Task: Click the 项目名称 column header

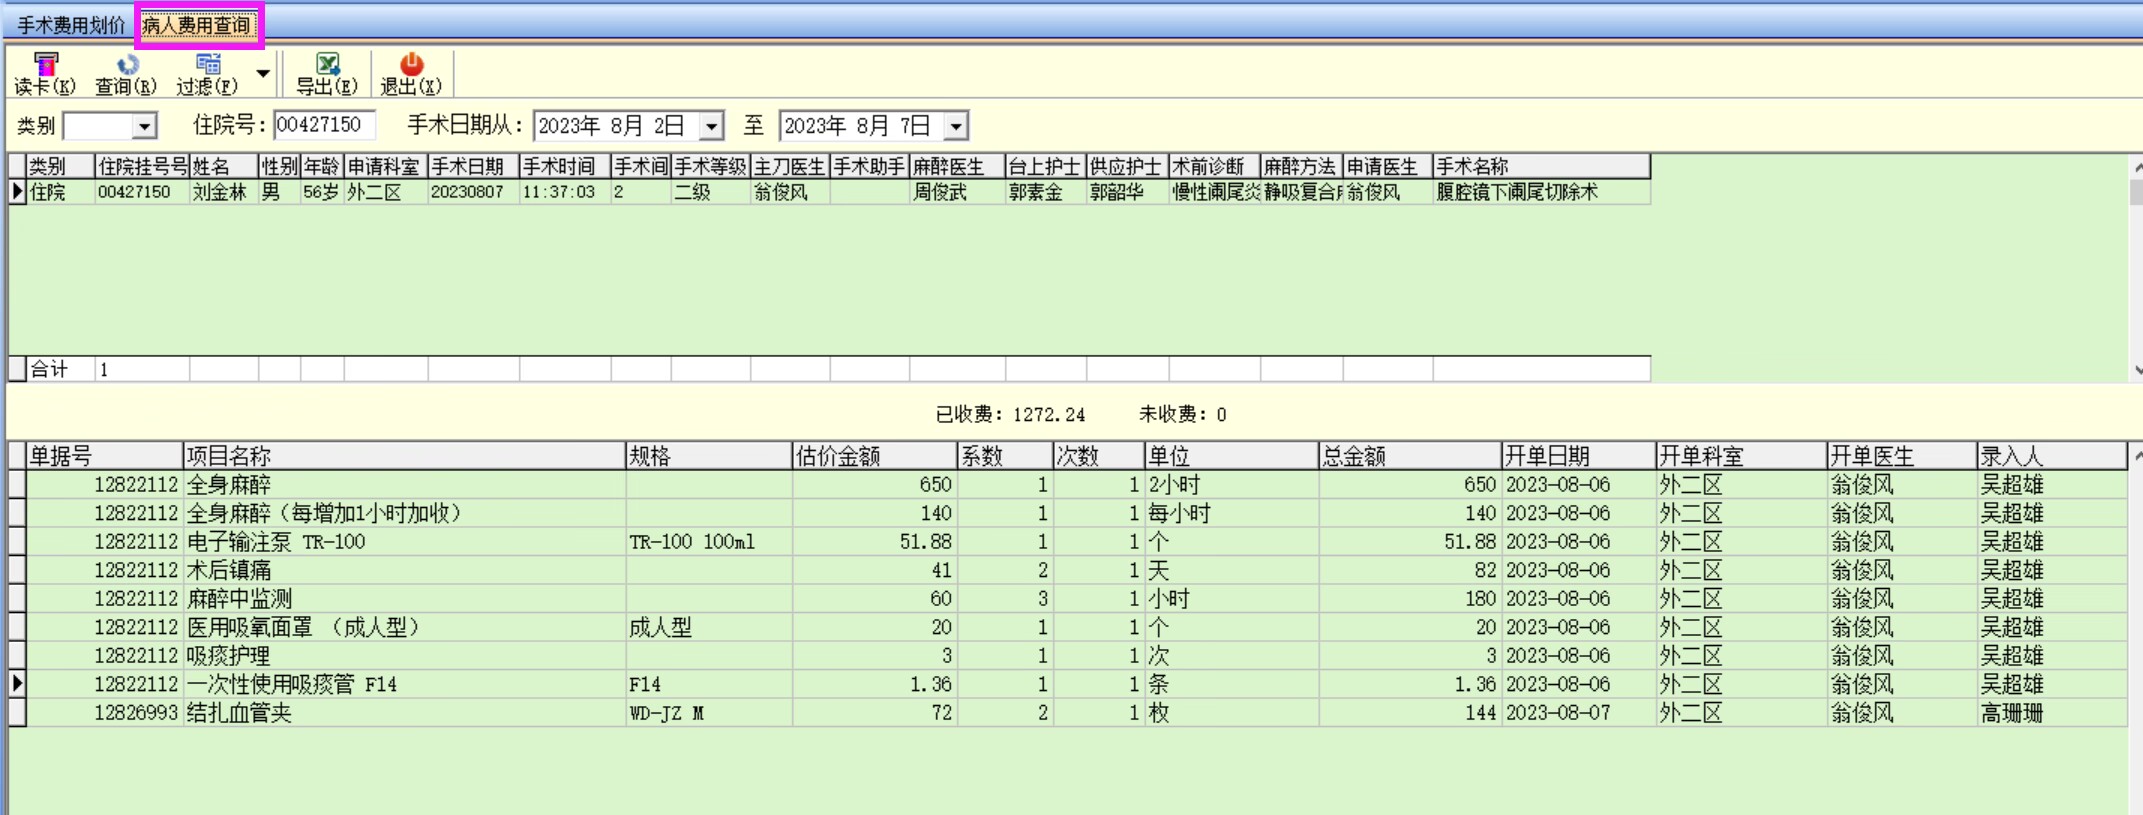Action: 404,456
